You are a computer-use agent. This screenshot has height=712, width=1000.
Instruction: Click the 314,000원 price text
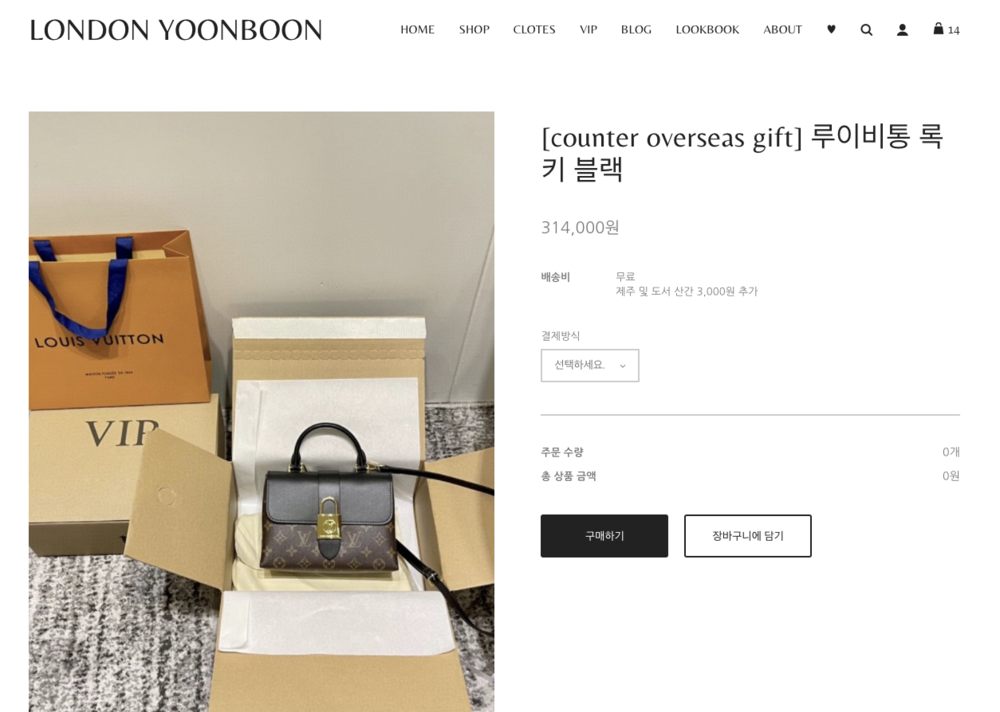tap(580, 228)
